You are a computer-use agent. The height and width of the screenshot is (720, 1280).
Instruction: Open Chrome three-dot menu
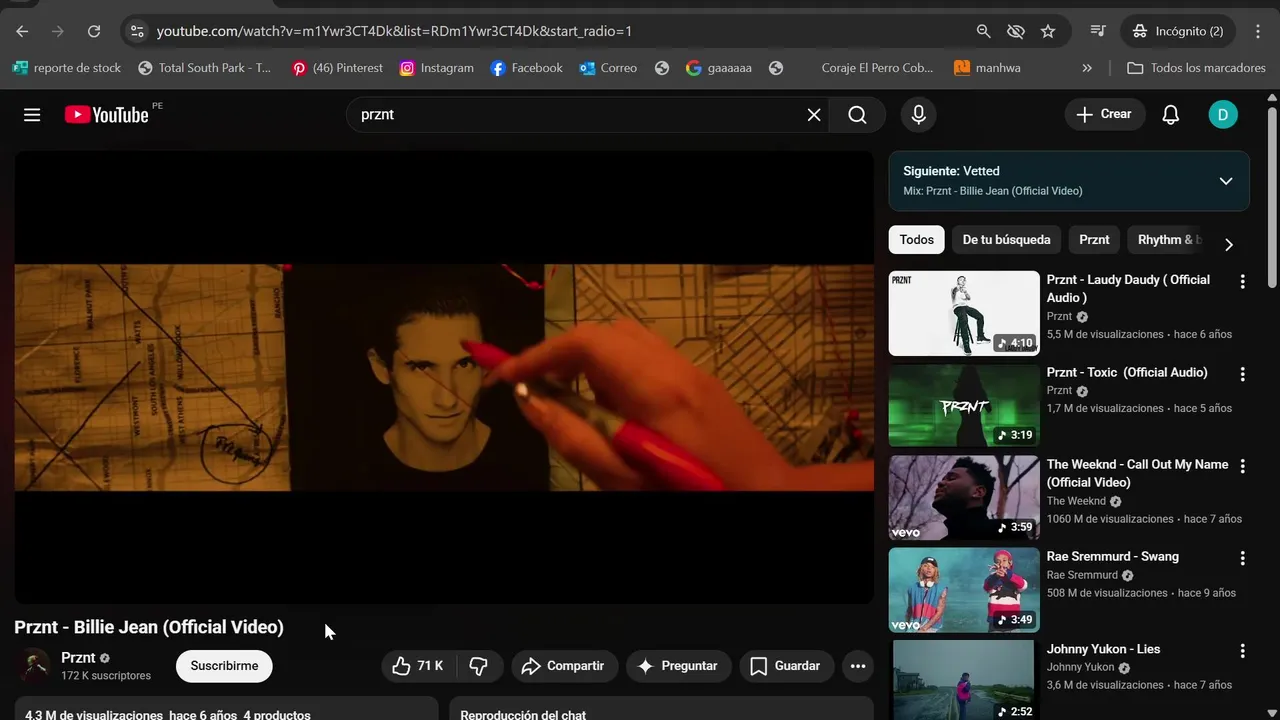point(1258,31)
